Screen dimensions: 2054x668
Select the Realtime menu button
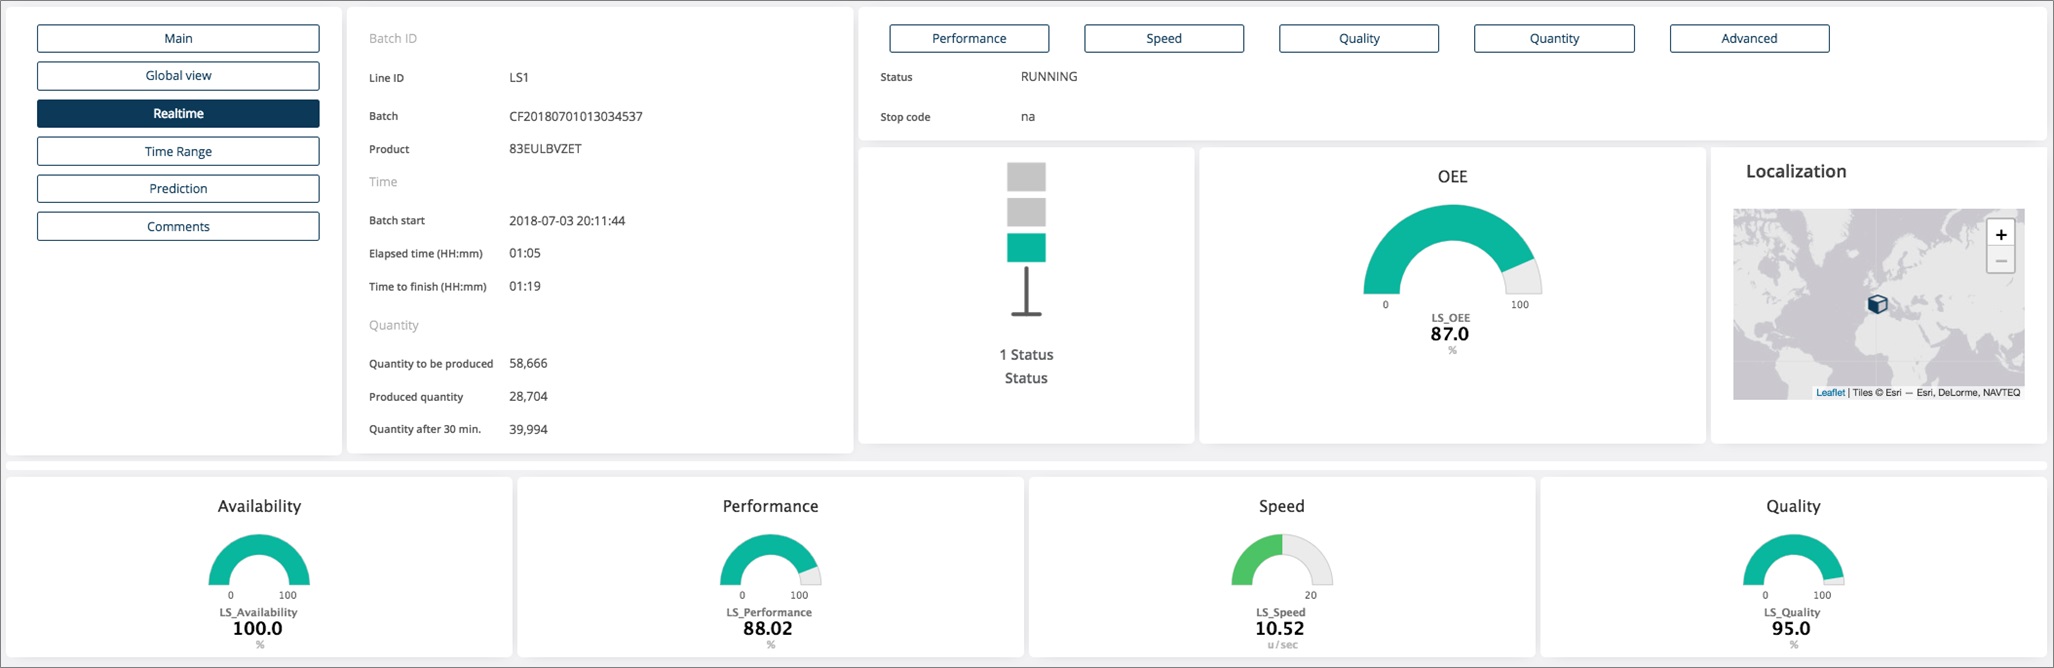[x=178, y=114]
